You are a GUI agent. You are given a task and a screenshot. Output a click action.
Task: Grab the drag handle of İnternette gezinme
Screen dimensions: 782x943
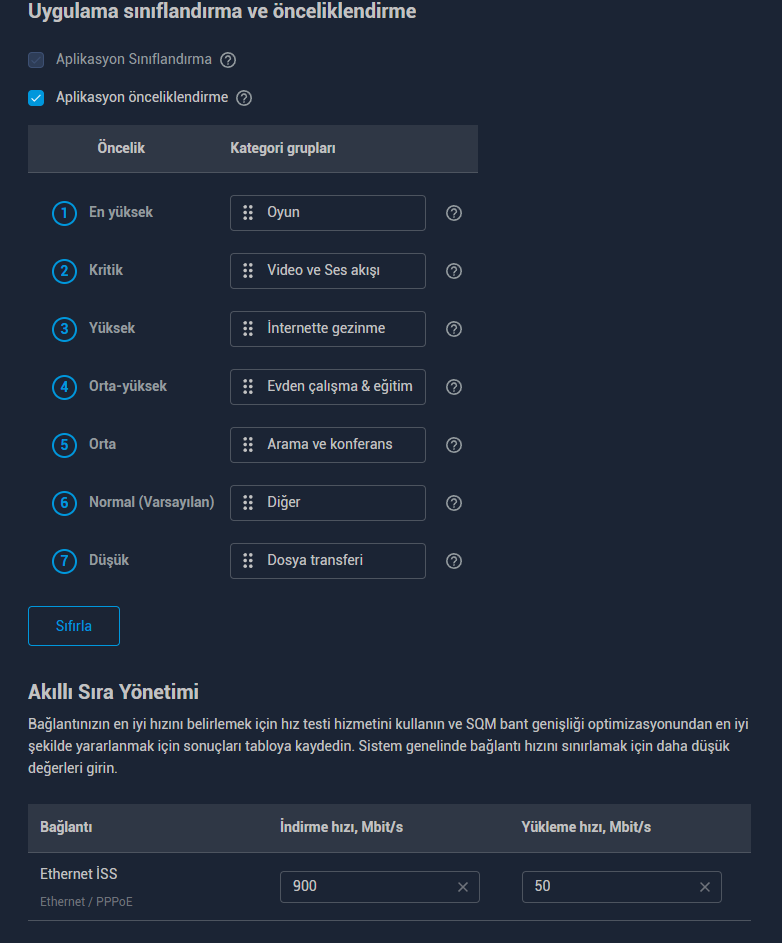[x=248, y=328]
